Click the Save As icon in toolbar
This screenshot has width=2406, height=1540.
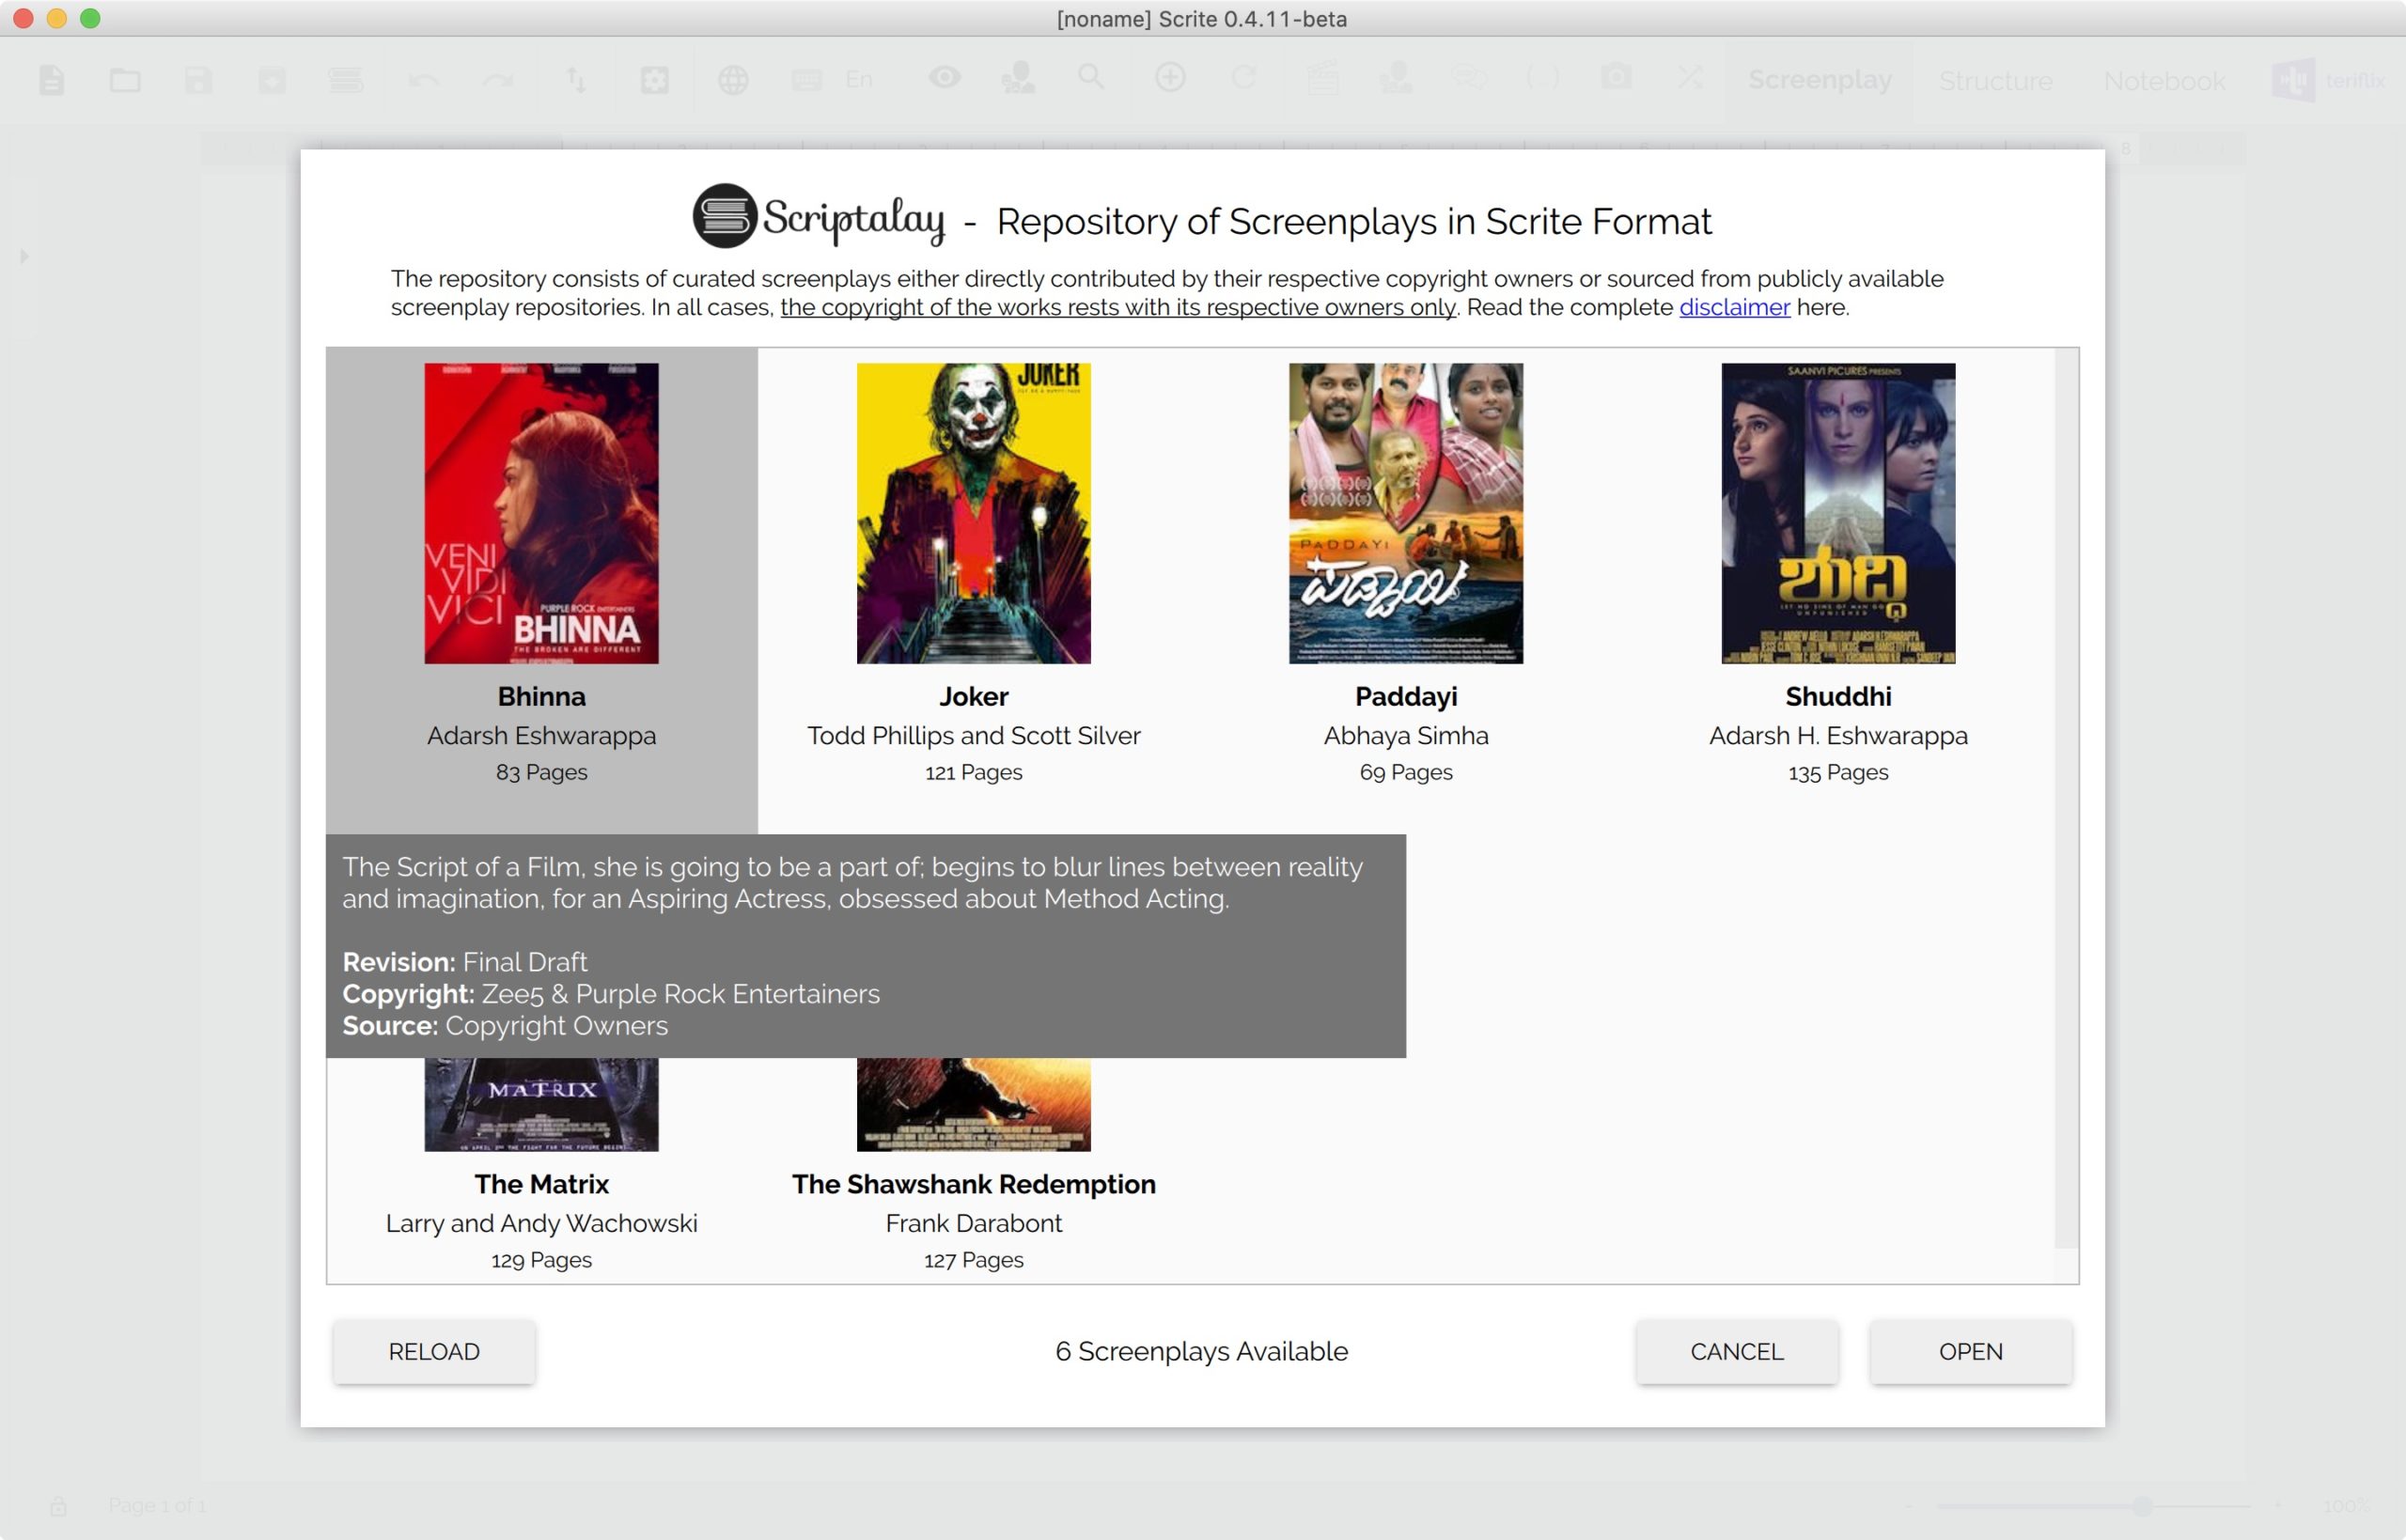pyautogui.click(x=272, y=80)
